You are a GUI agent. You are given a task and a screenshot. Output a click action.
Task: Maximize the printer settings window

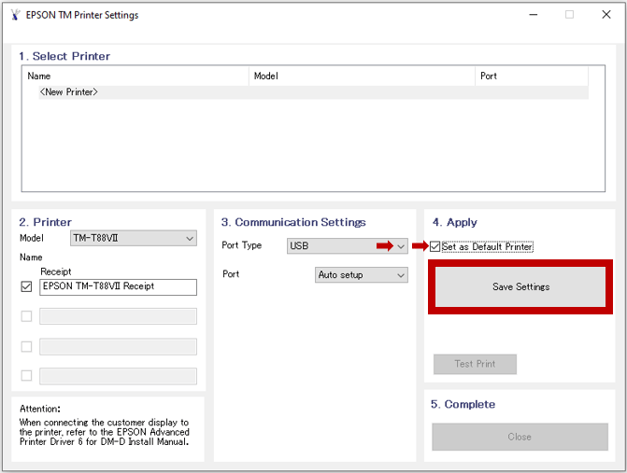(x=569, y=15)
